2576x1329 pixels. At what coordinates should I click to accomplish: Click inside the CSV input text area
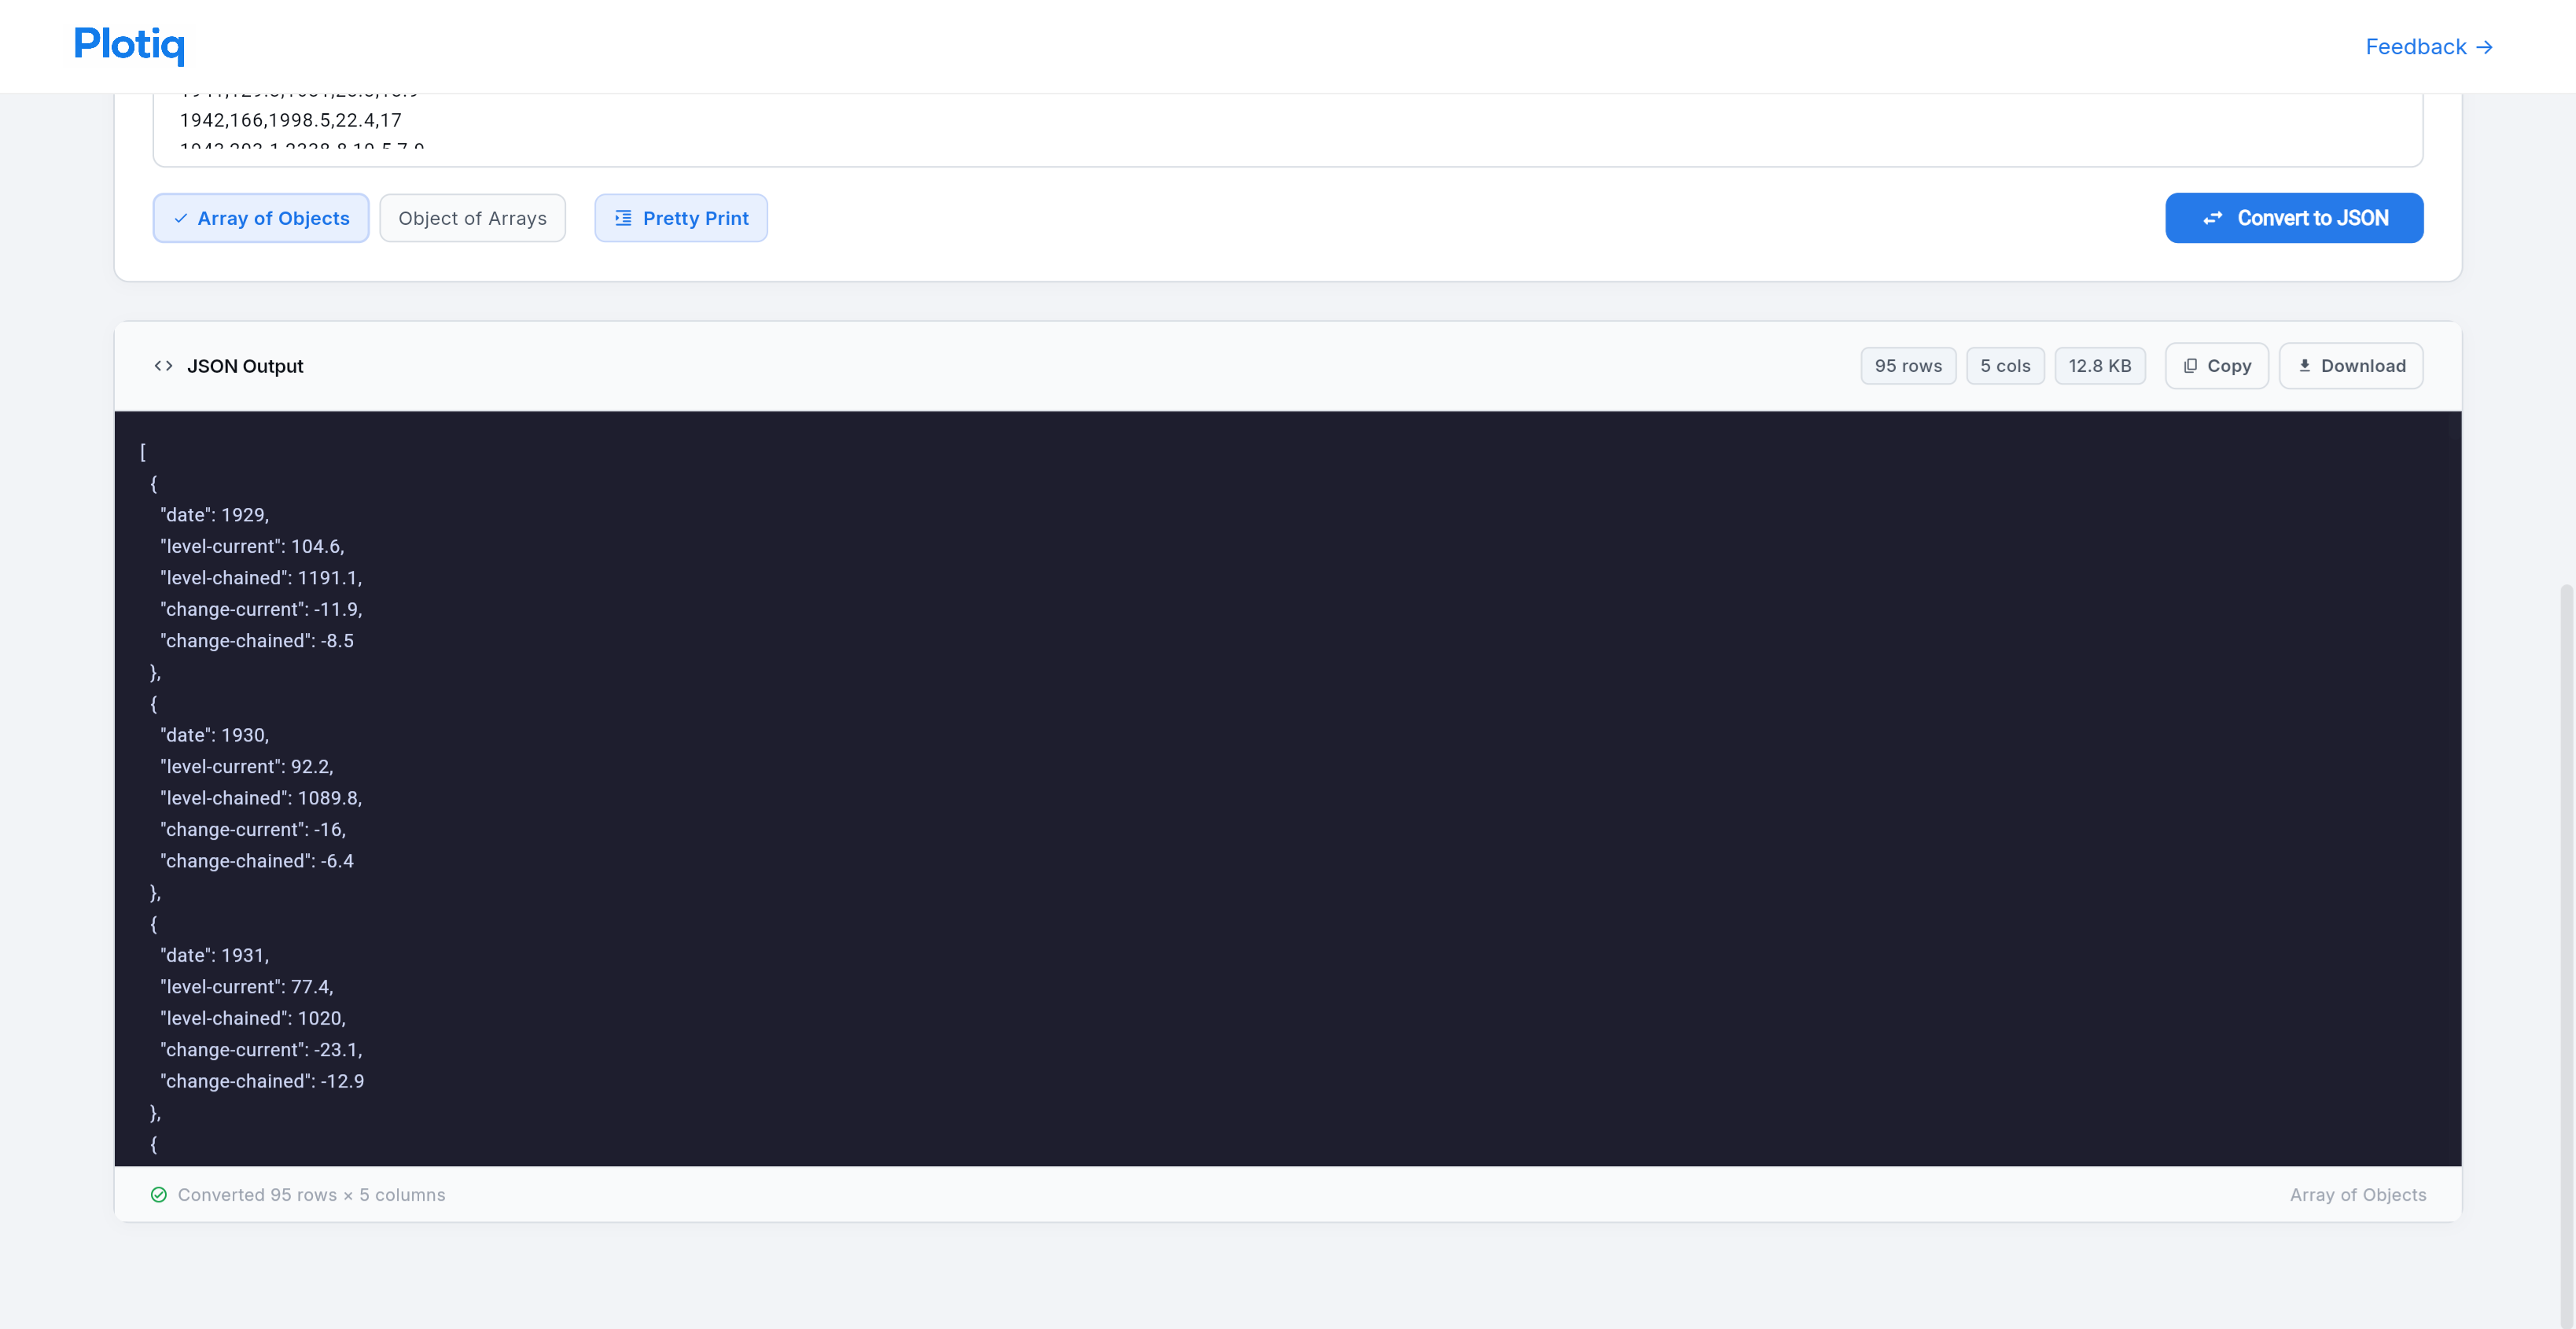(1200, 125)
